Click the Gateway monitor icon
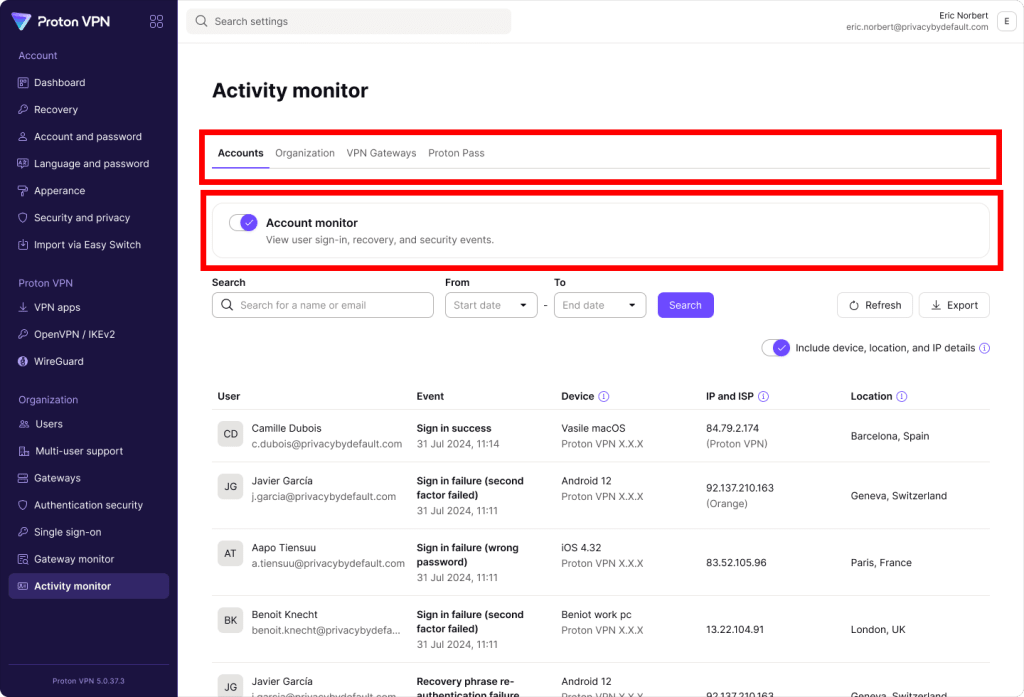Image resolution: width=1024 pixels, height=697 pixels. (x=23, y=559)
